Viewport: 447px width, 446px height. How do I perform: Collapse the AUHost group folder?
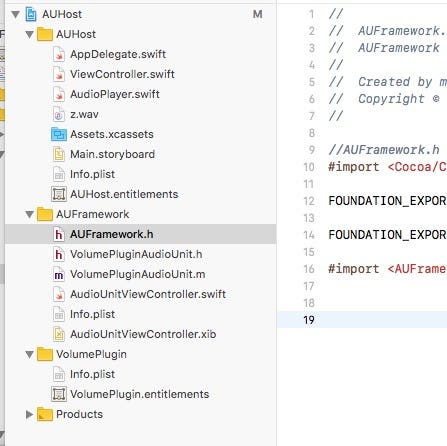pos(29,34)
